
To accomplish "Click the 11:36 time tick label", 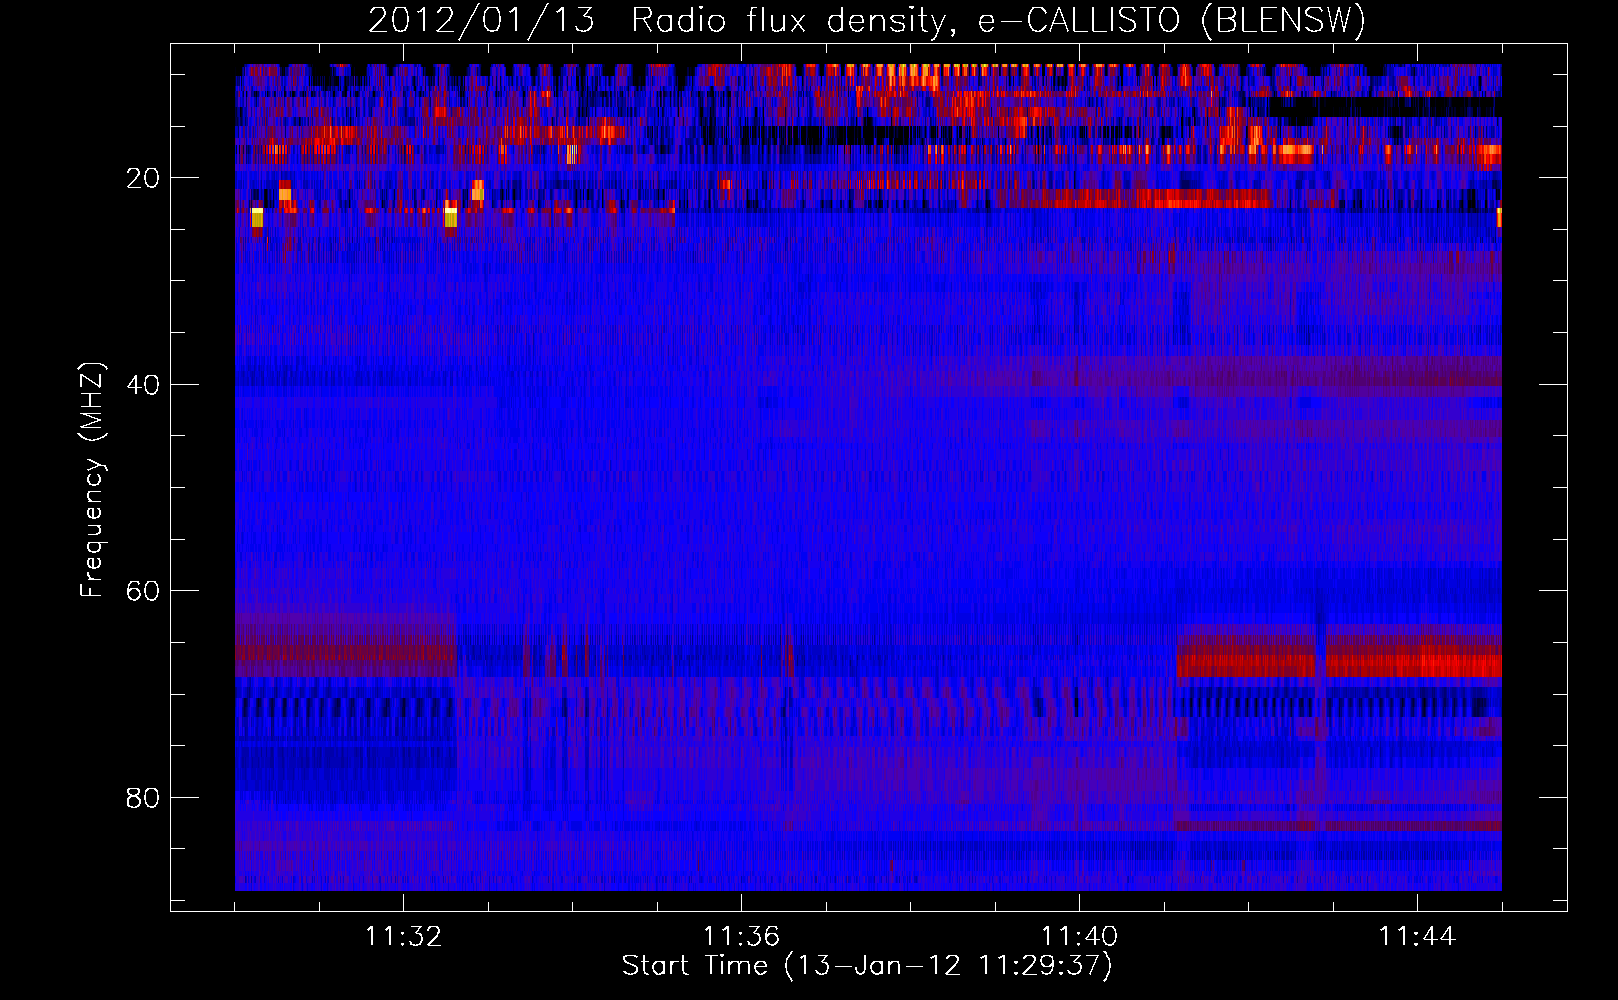I will point(741,937).
